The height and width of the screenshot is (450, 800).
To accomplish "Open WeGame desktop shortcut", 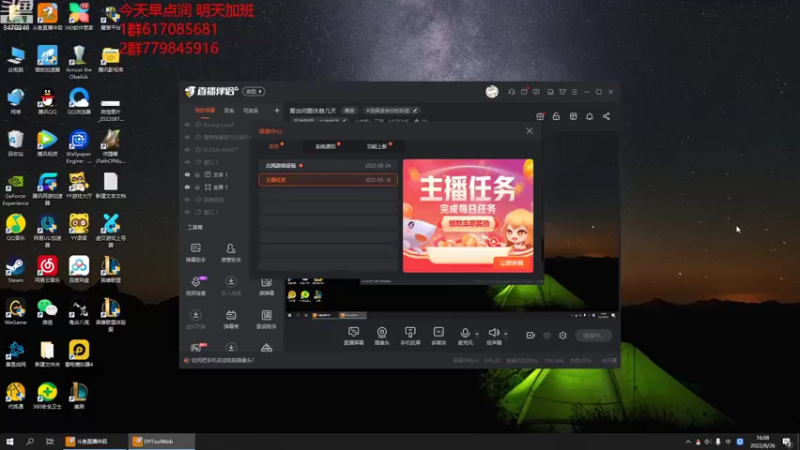I will (15, 313).
